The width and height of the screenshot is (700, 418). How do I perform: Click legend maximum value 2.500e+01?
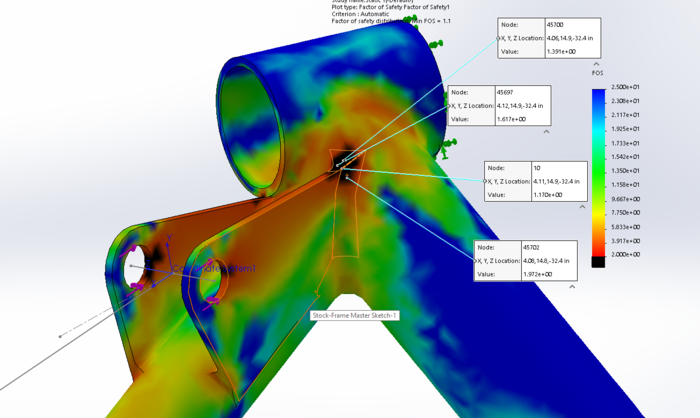click(x=625, y=87)
